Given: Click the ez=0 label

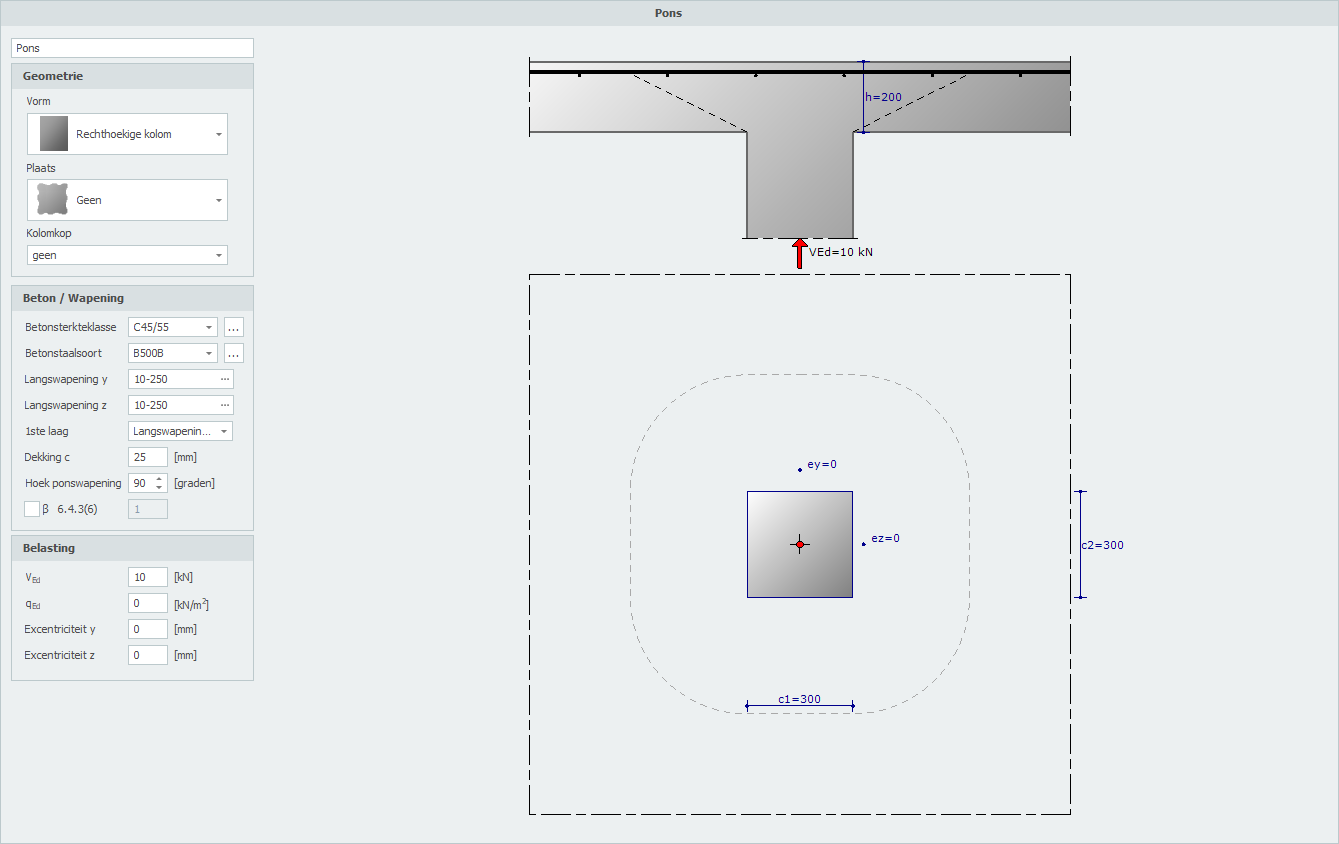Looking at the screenshot, I should (x=885, y=538).
